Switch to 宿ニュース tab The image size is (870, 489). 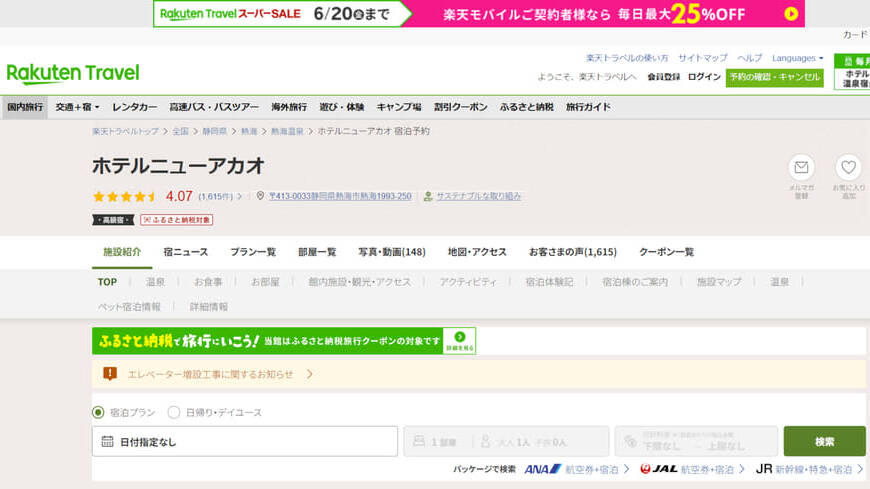(186, 252)
